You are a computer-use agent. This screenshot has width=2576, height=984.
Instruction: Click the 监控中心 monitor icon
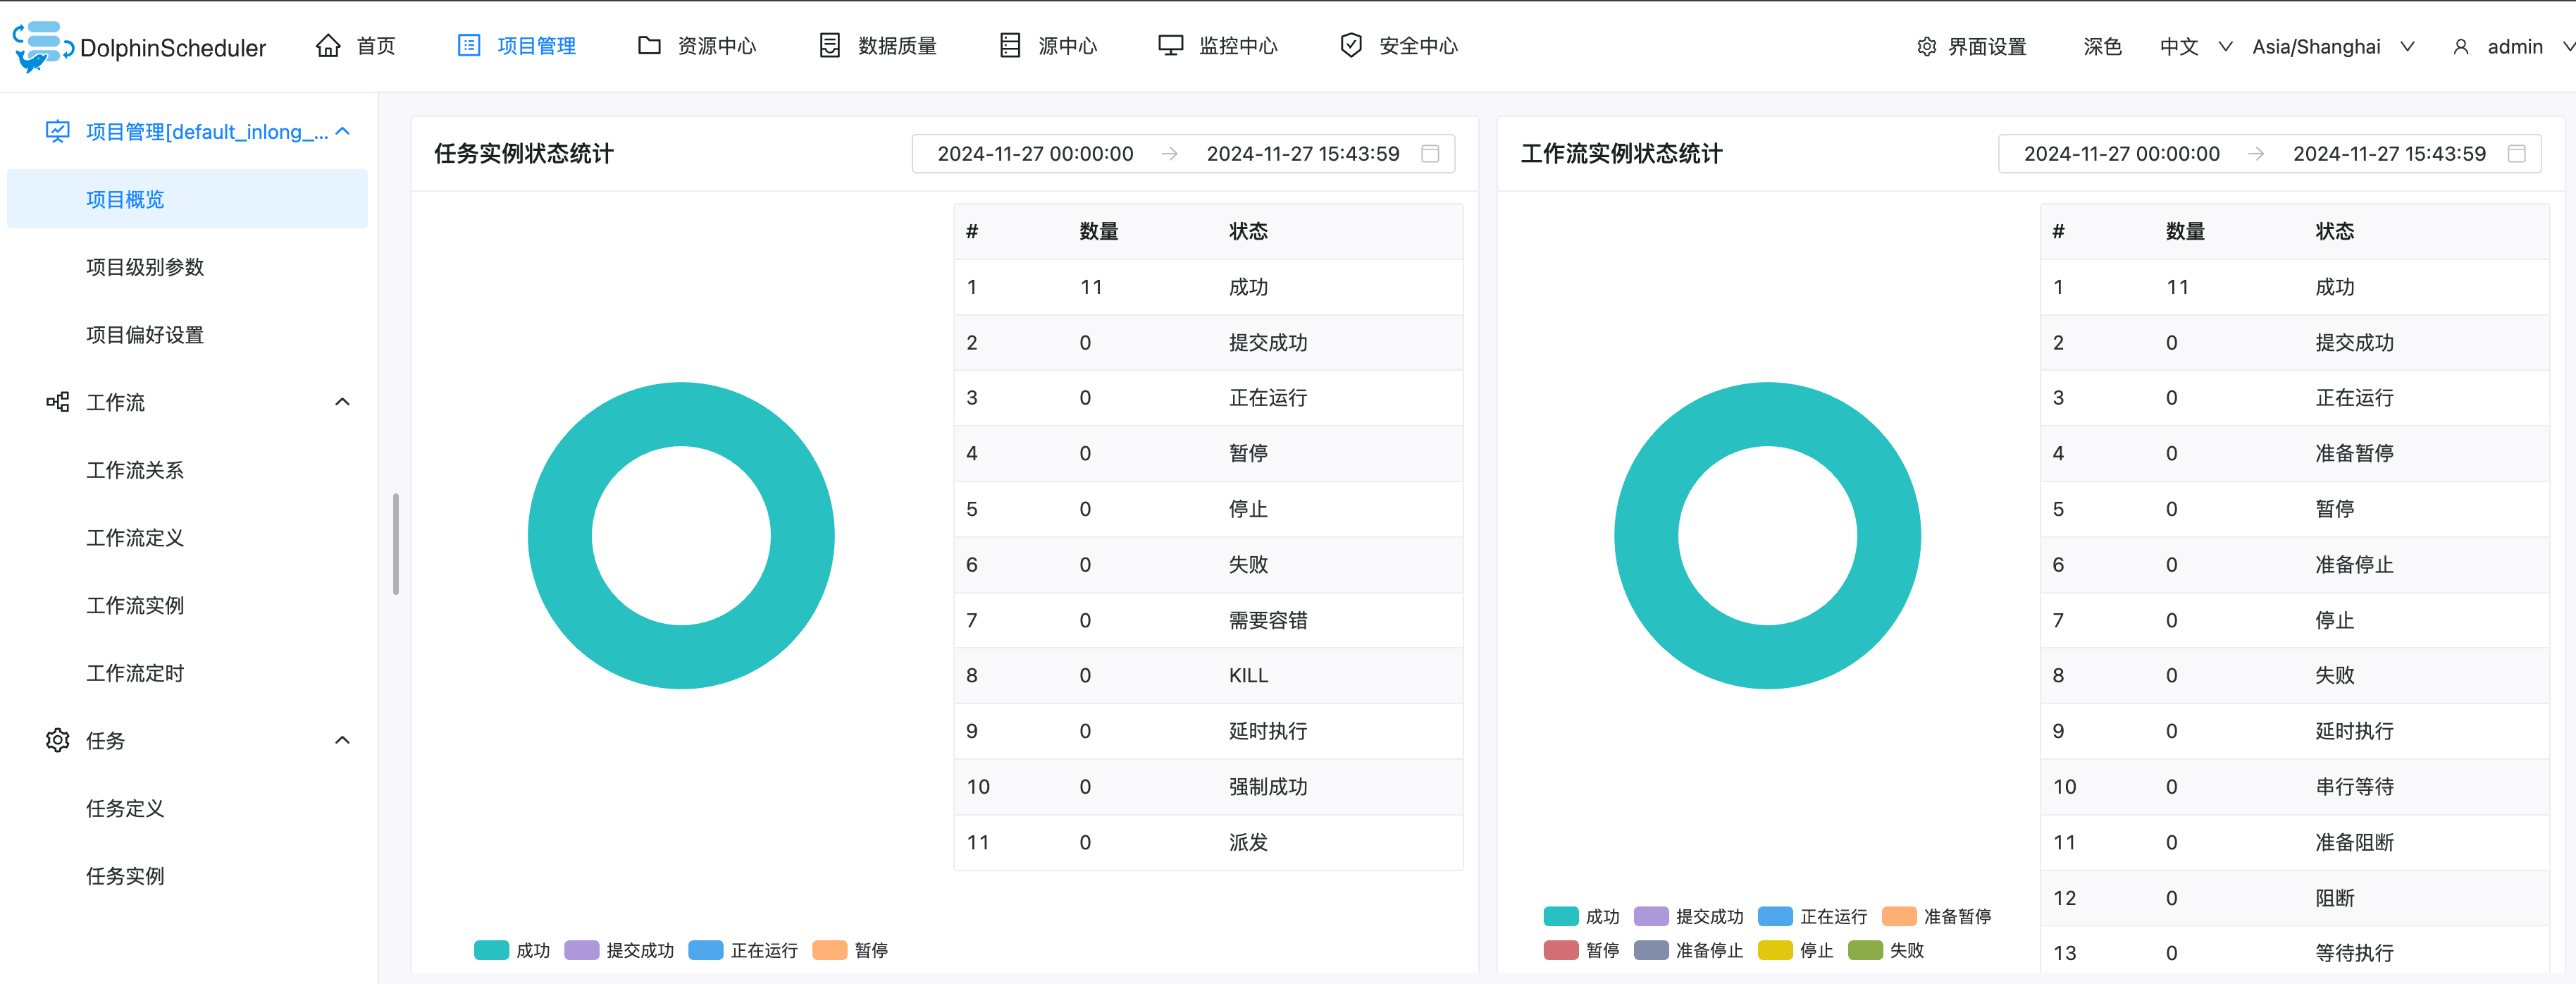pos(1170,46)
